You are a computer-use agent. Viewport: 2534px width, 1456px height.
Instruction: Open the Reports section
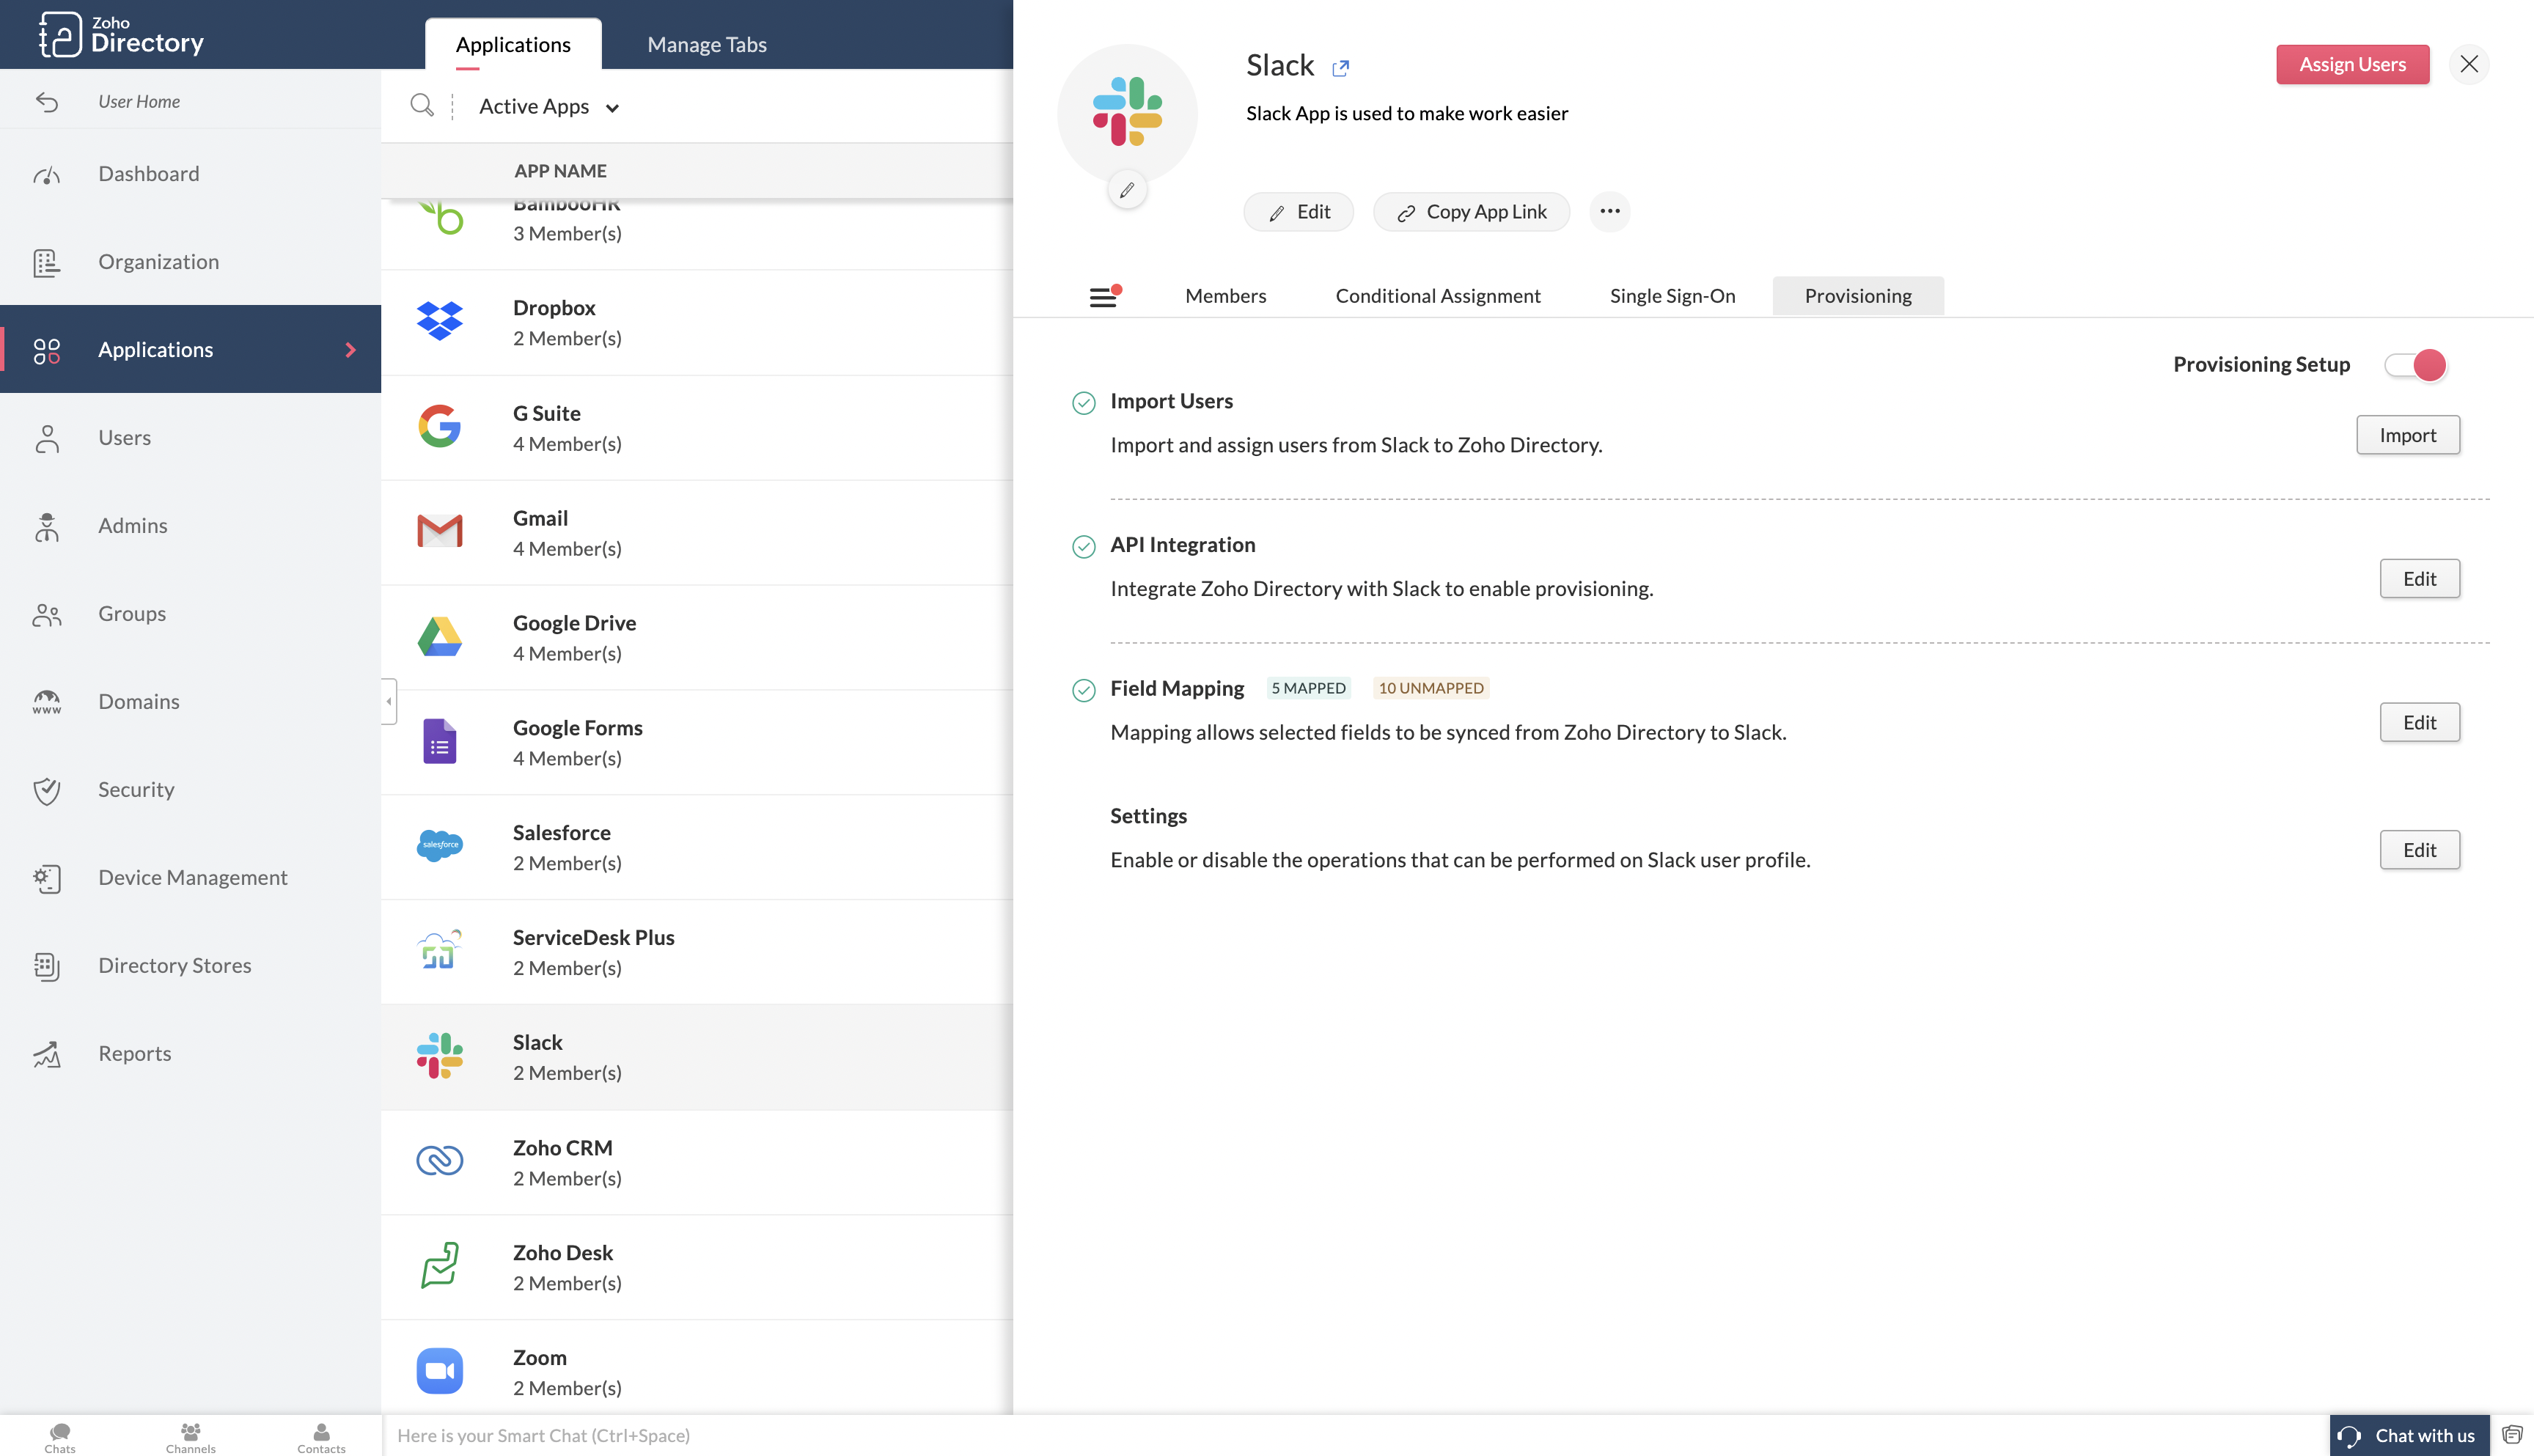(x=134, y=1053)
